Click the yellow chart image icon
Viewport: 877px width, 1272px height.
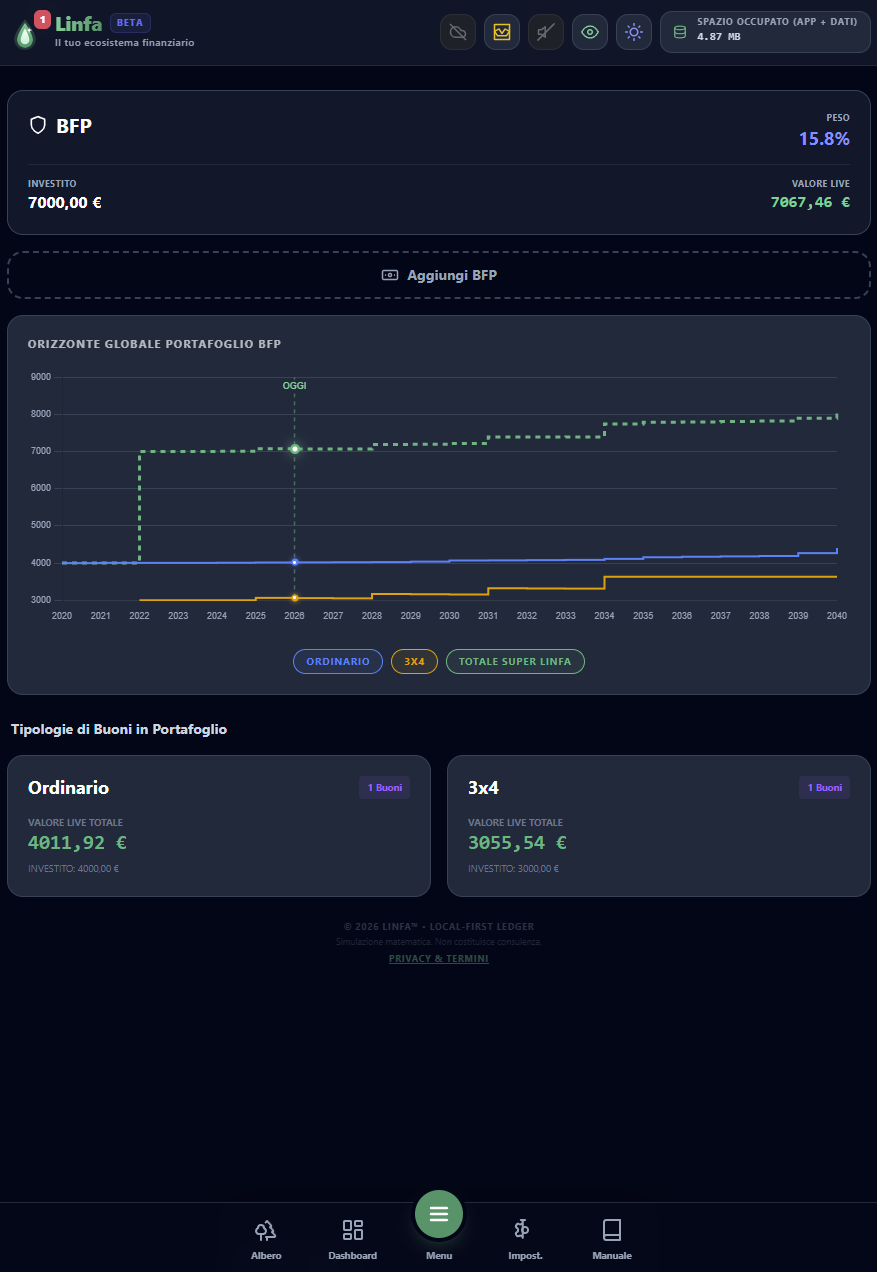tap(502, 32)
